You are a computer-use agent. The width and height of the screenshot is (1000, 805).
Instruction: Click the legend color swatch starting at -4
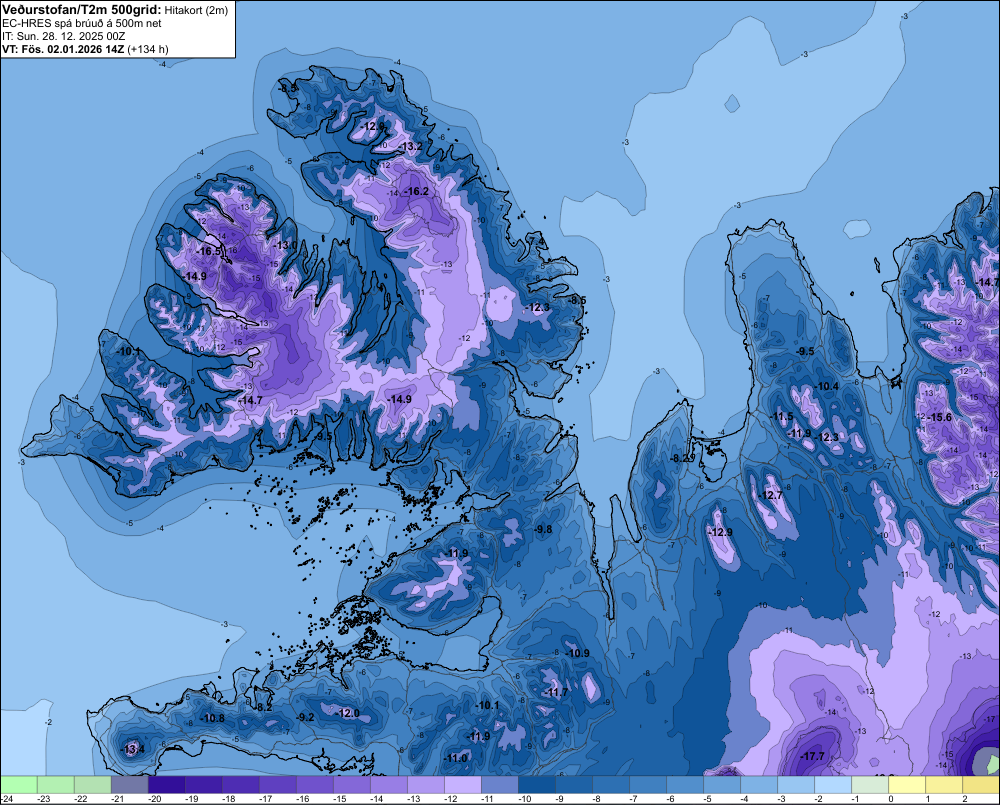click(x=759, y=785)
